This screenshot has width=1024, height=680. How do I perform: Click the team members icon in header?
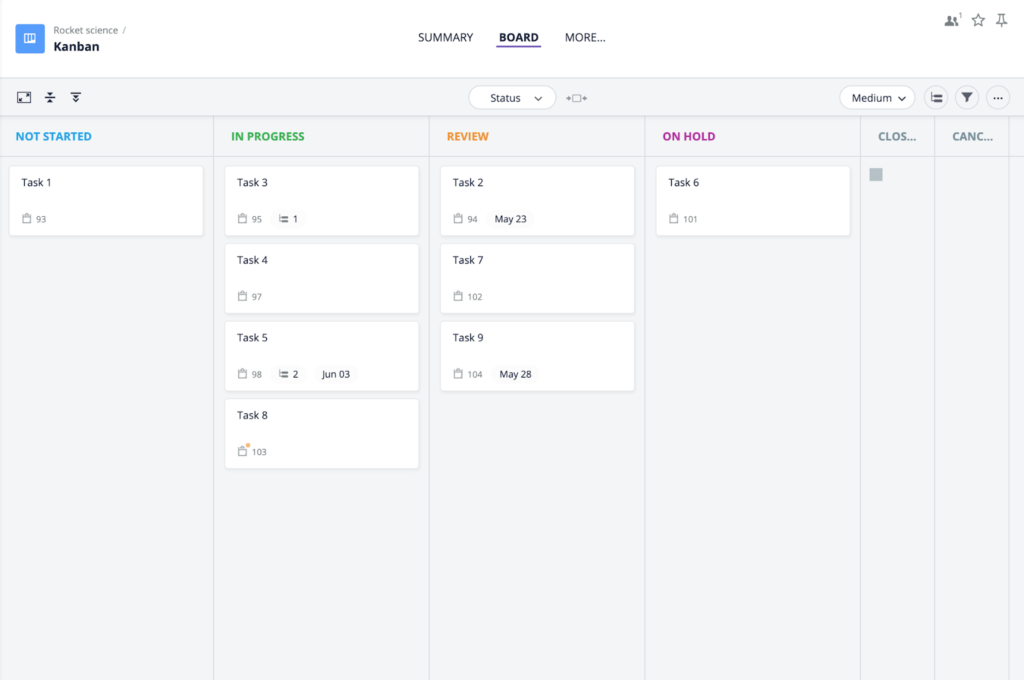tap(950, 19)
